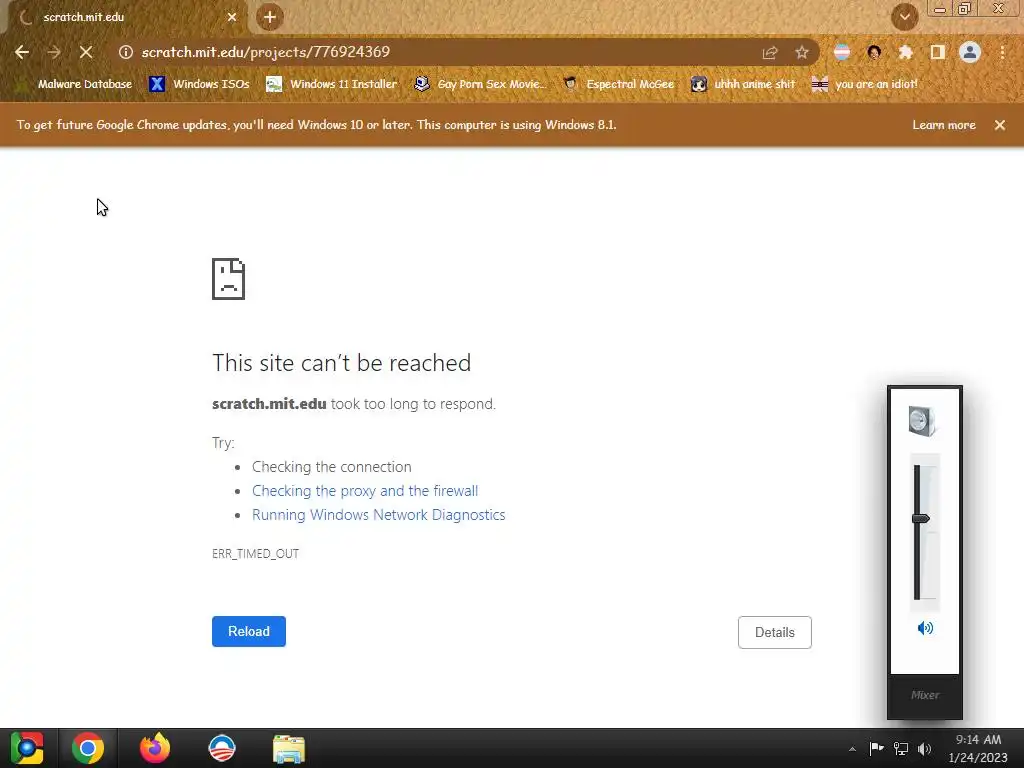Viewport: 1024px width, 768px height.
Task: Open 'you are an idiot!' bookmark
Action: click(865, 84)
